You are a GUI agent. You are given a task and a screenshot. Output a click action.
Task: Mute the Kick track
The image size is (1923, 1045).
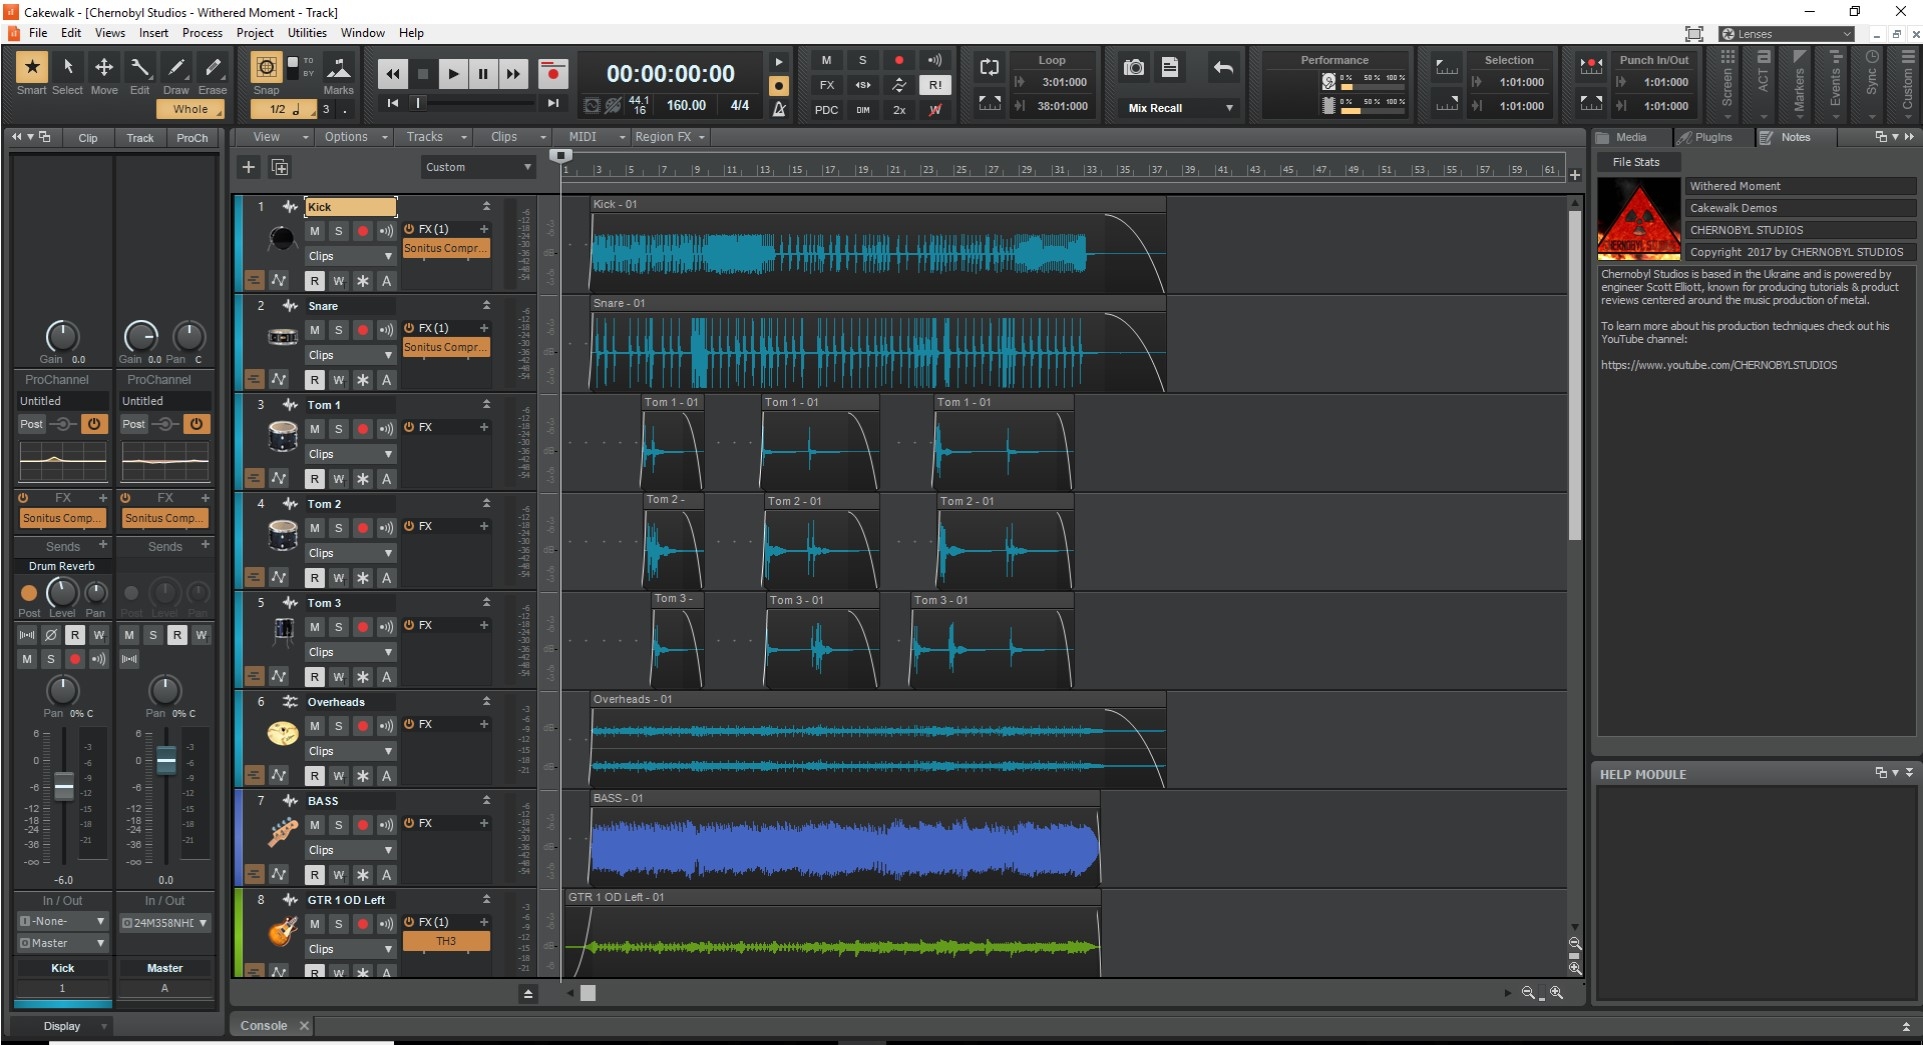pos(315,231)
